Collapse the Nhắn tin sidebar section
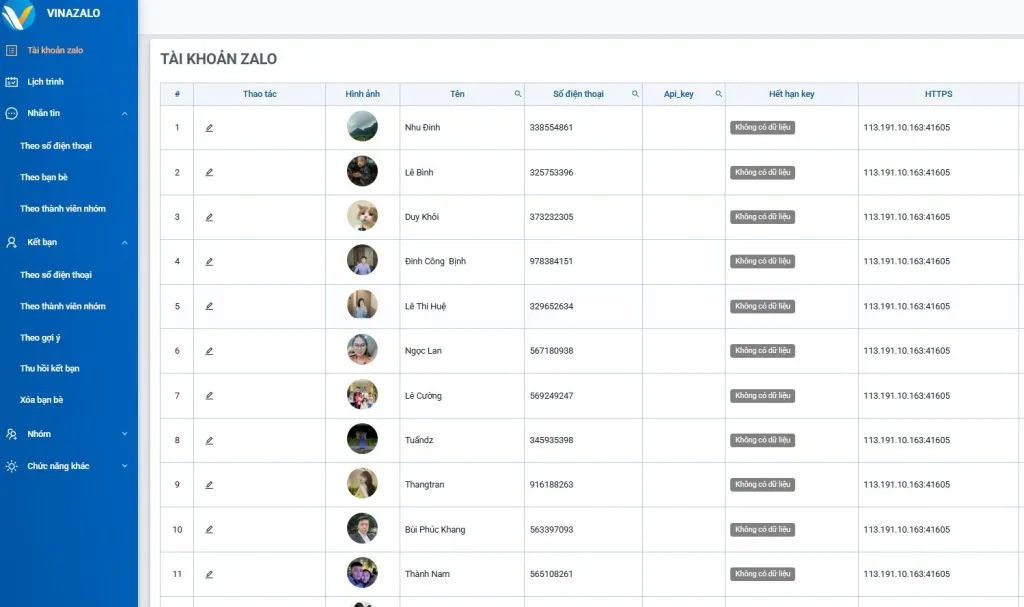 point(124,114)
